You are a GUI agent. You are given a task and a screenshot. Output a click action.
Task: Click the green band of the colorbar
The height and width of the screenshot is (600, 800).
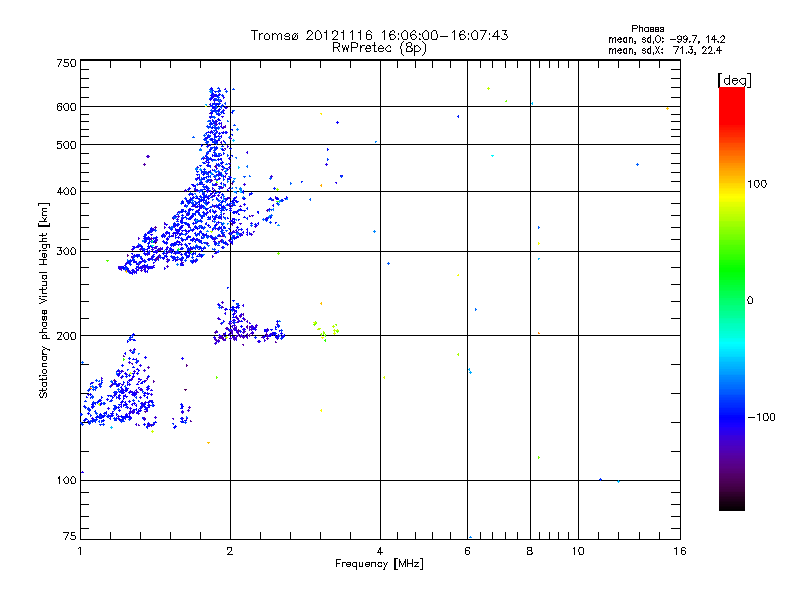[732, 270]
